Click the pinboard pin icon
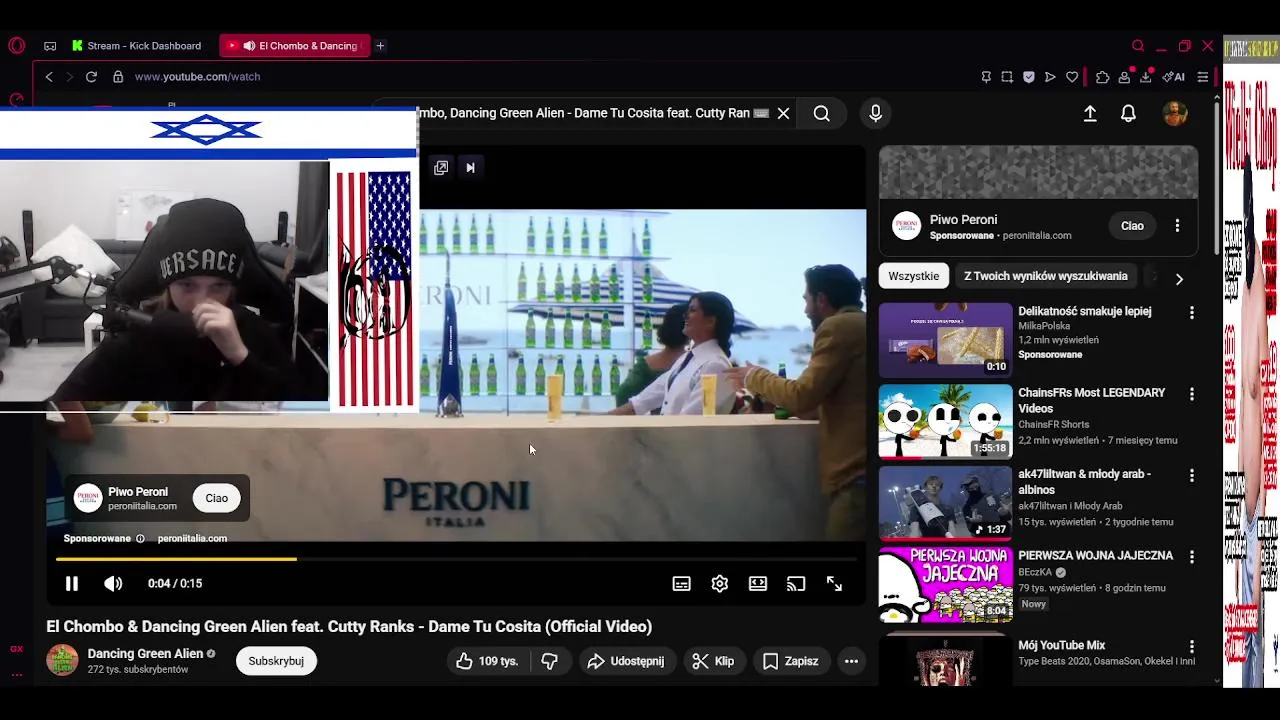The image size is (1280, 720). [986, 76]
